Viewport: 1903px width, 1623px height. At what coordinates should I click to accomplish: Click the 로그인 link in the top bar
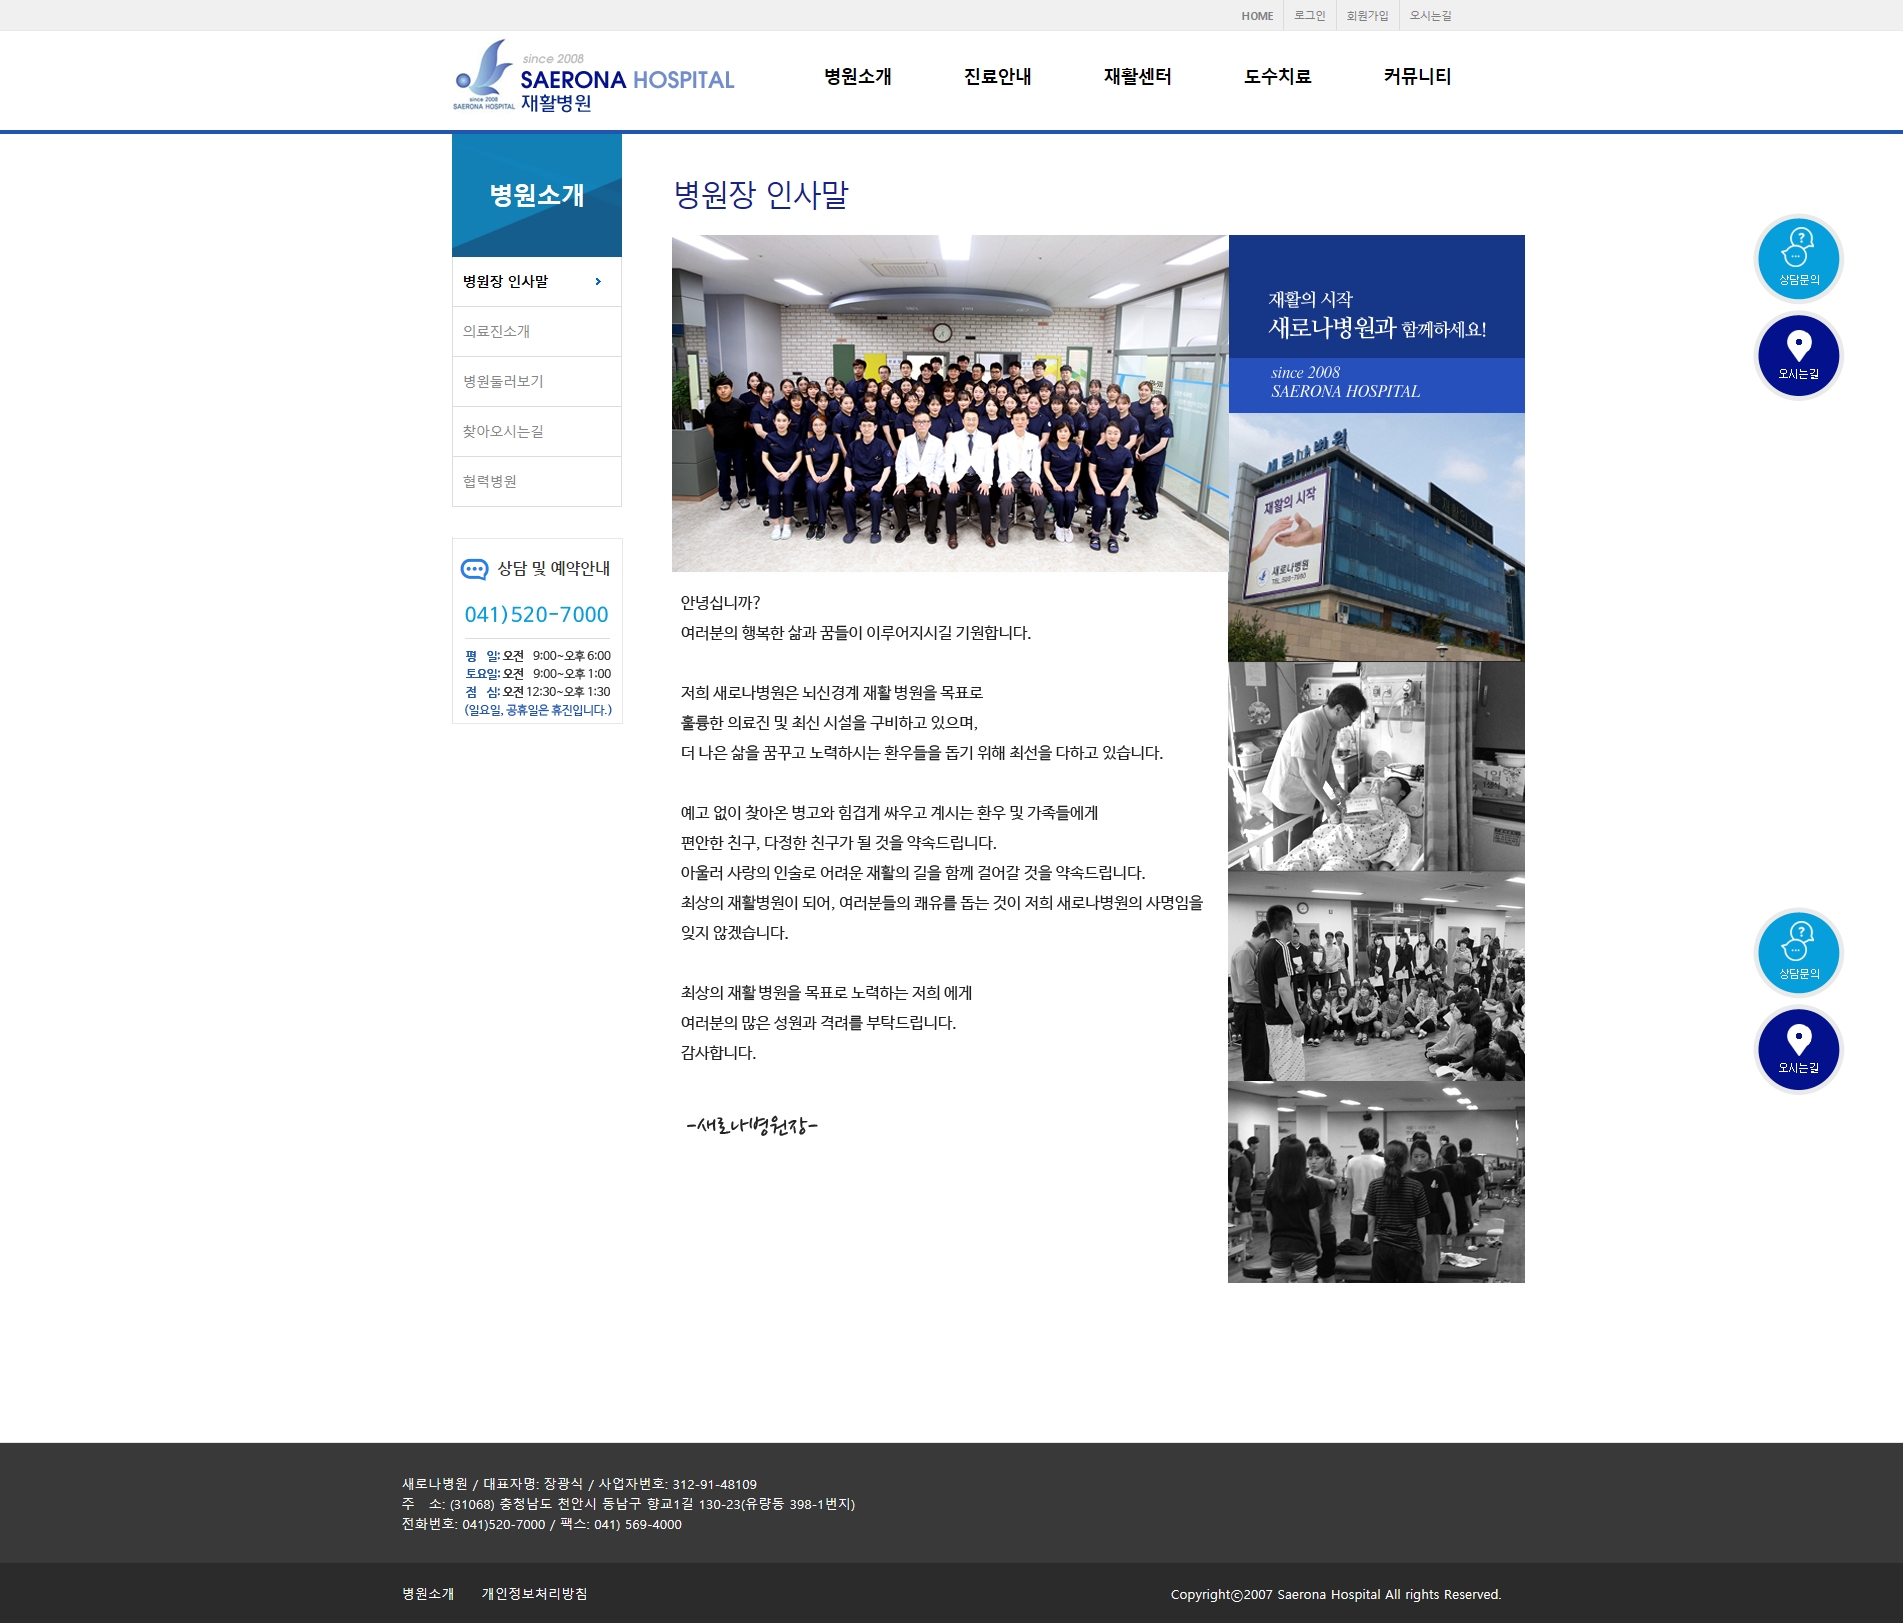[1309, 16]
